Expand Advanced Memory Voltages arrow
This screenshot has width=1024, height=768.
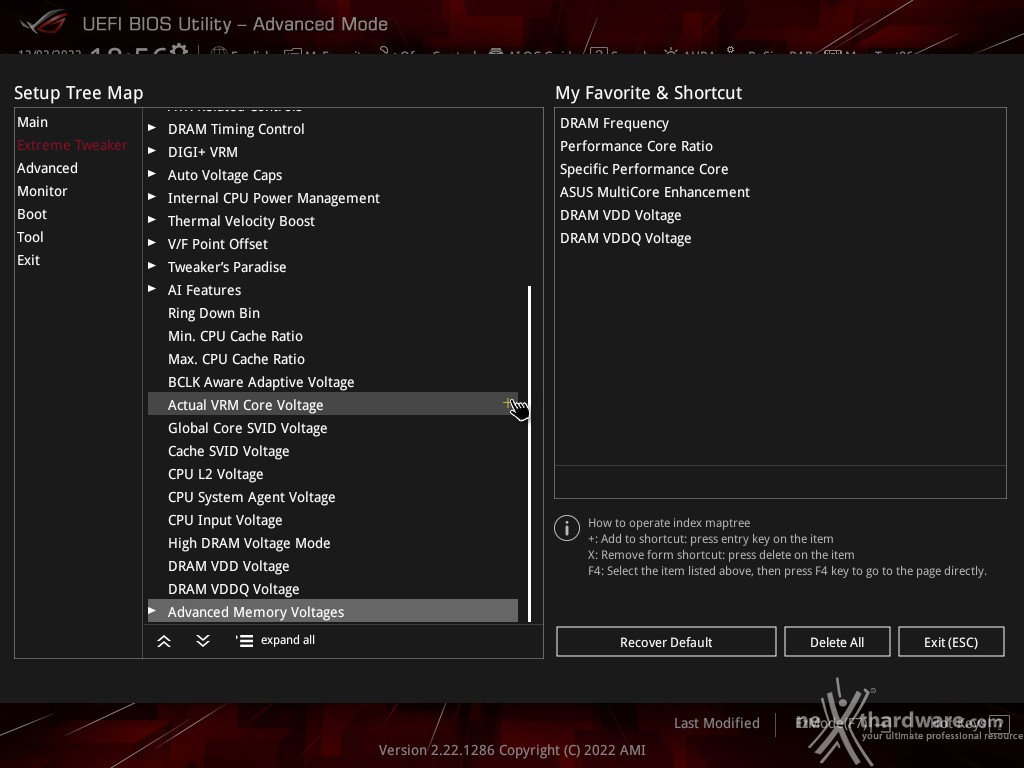pos(152,611)
